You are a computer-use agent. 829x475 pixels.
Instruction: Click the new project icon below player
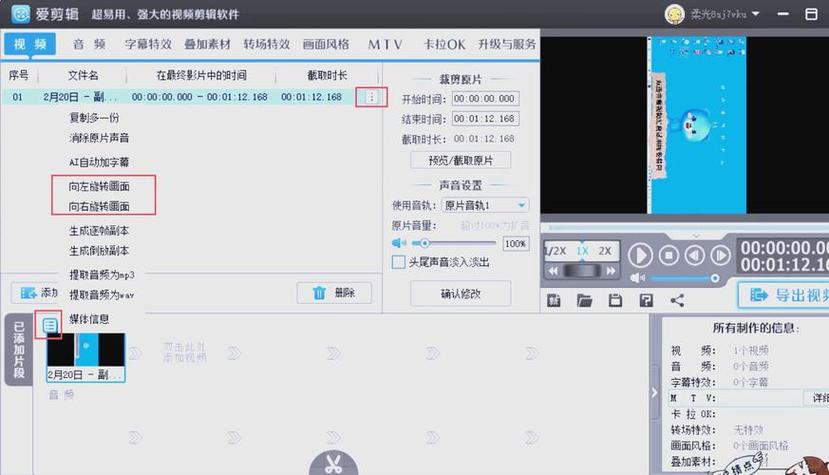pyautogui.click(x=554, y=300)
